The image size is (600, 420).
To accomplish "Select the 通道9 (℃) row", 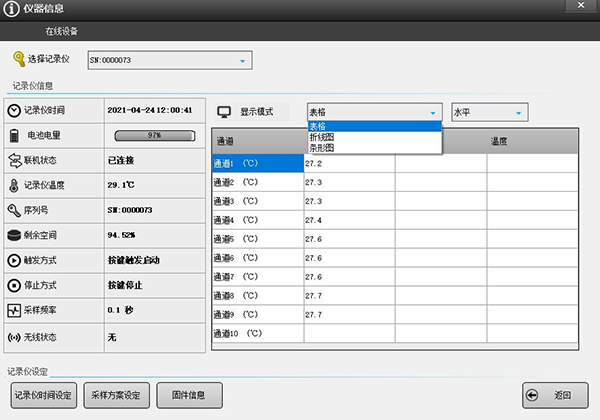I will click(395, 315).
